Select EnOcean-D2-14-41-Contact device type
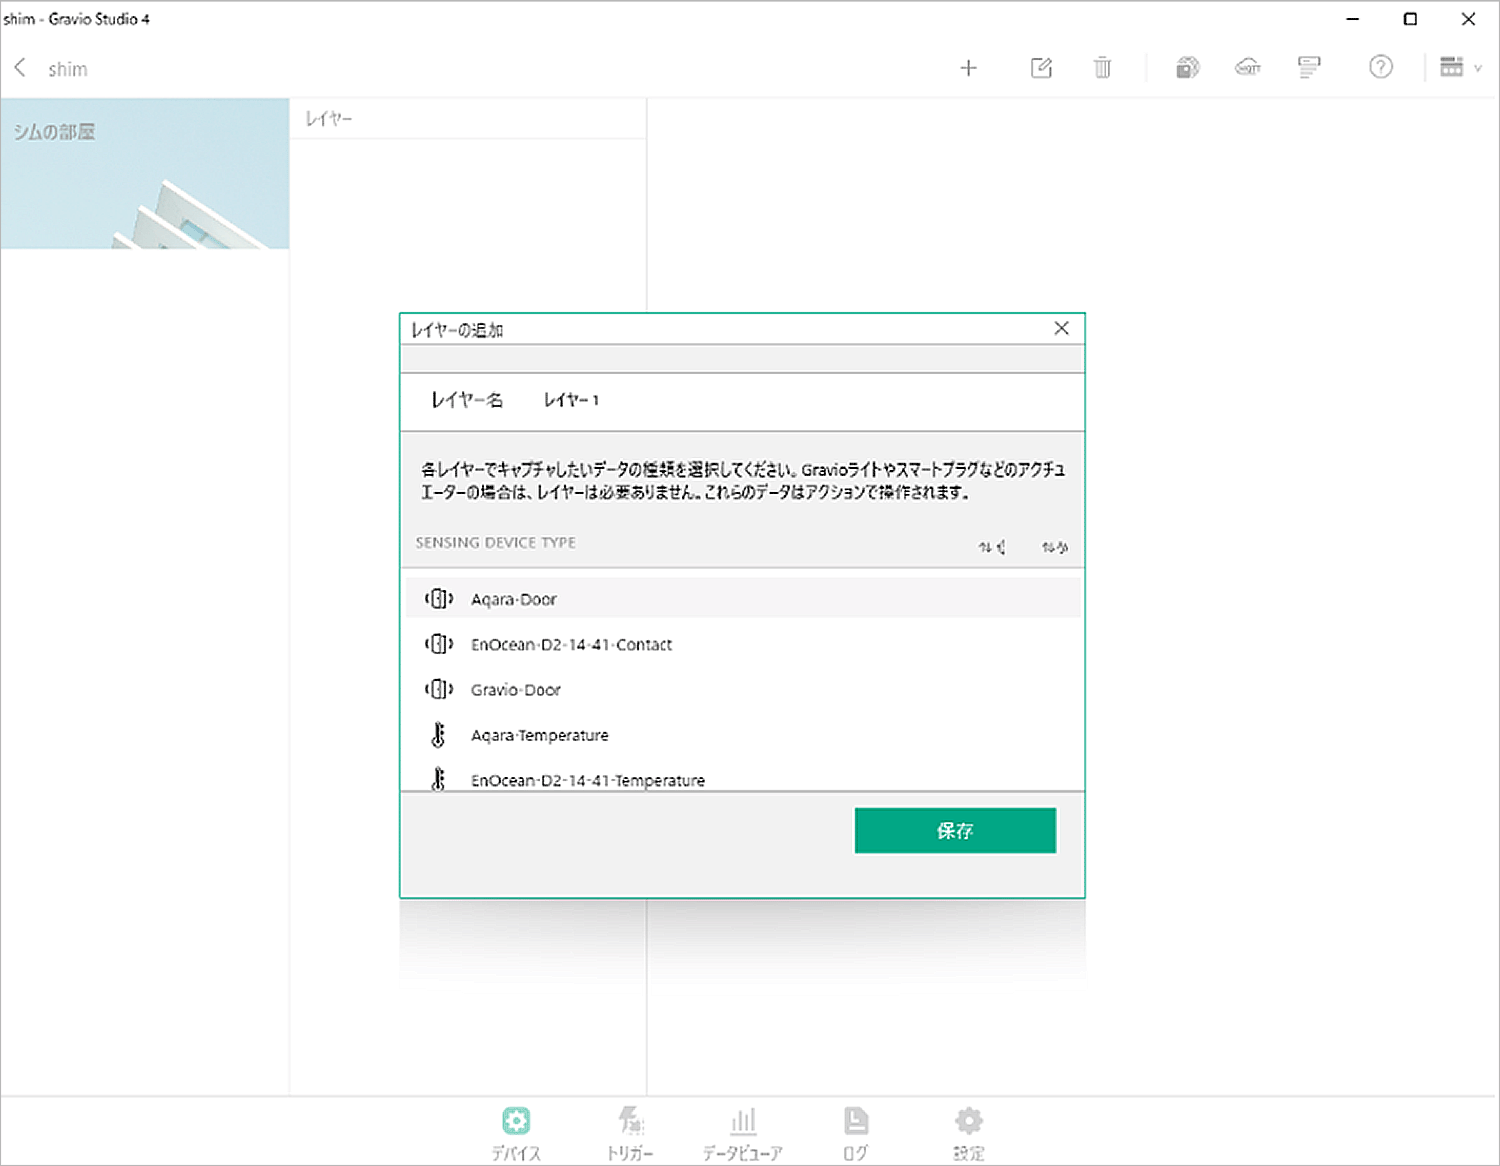The image size is (1500, 1166). [x=742, y=644]
